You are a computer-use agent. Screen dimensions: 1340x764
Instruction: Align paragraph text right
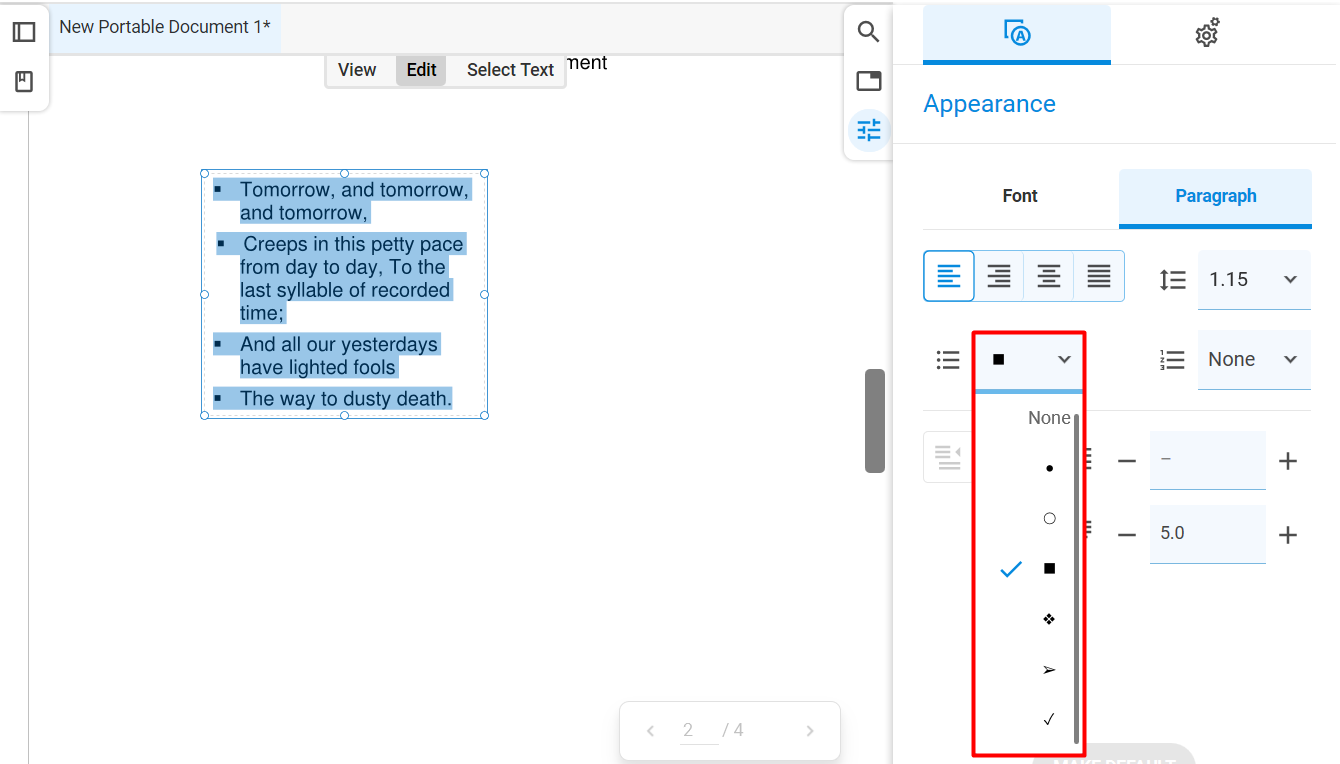pyautogui.click(x=999, y=276)
